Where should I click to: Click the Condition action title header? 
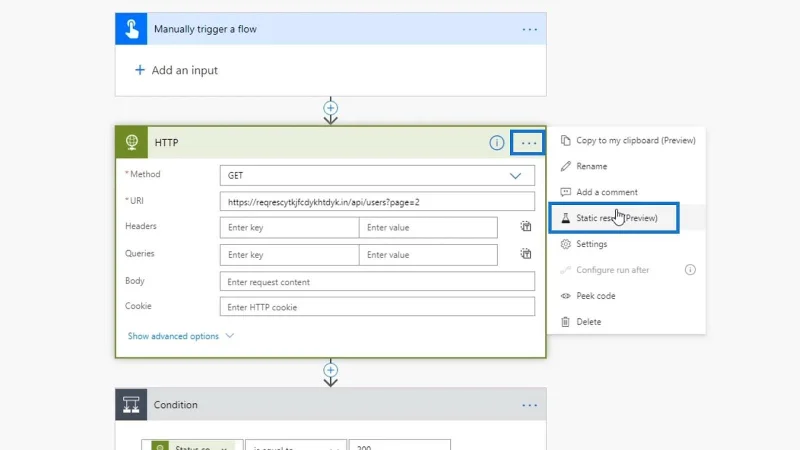176,405
